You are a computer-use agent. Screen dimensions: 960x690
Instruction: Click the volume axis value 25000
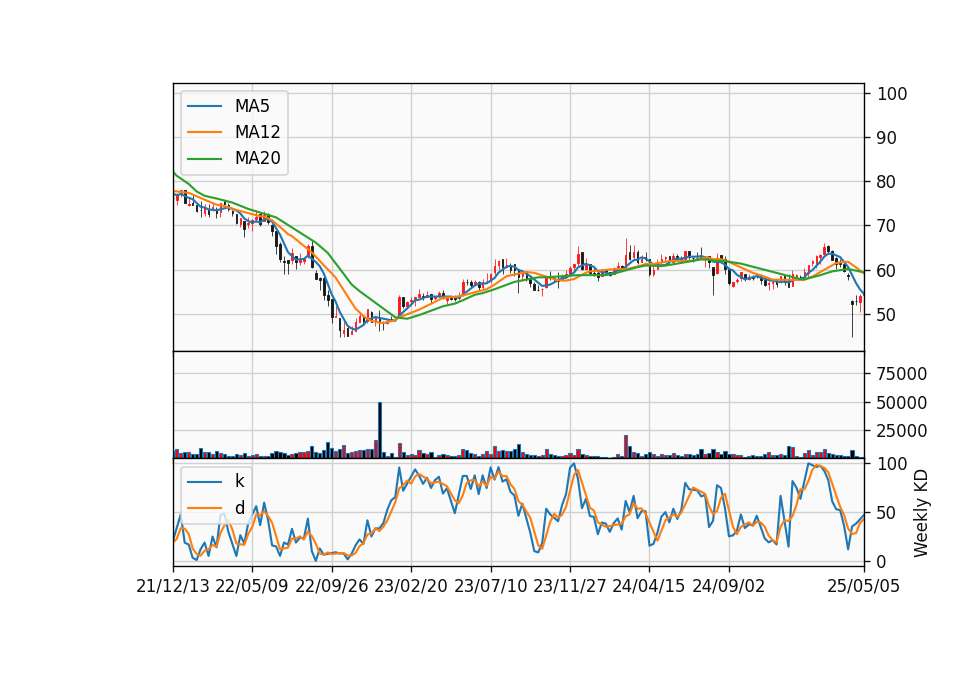click(x=902, y=431)
